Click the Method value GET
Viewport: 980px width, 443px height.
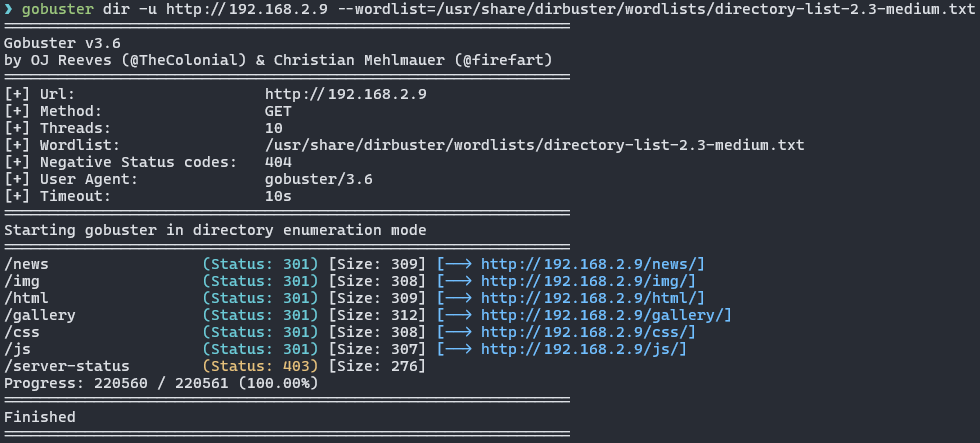point(278,111)
